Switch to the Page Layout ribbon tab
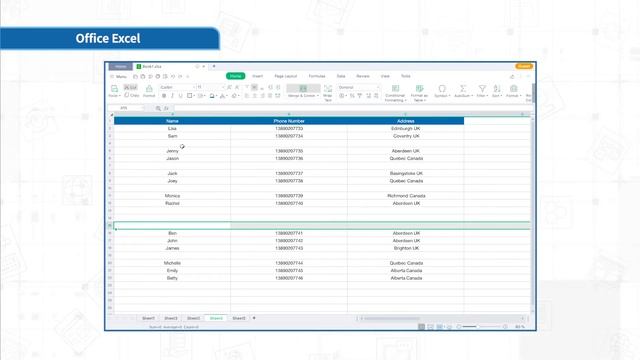 (286, 76)
